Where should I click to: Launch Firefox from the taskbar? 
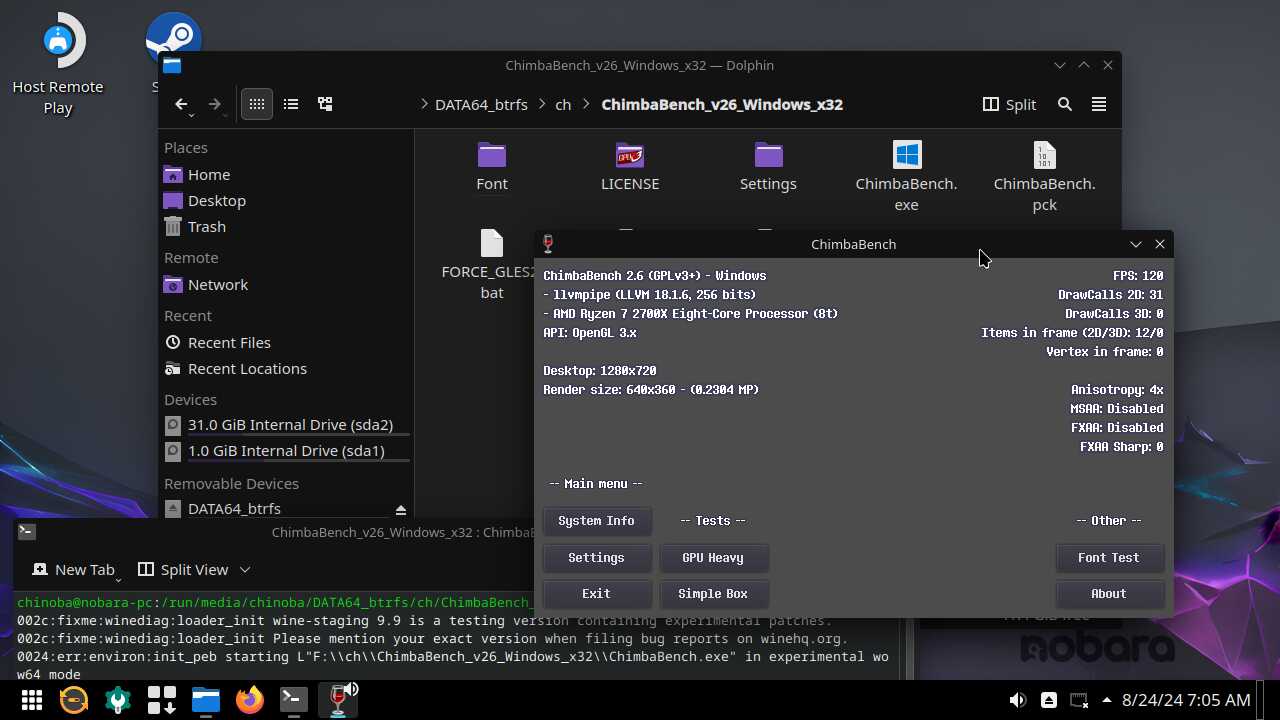tap(250, 700)
